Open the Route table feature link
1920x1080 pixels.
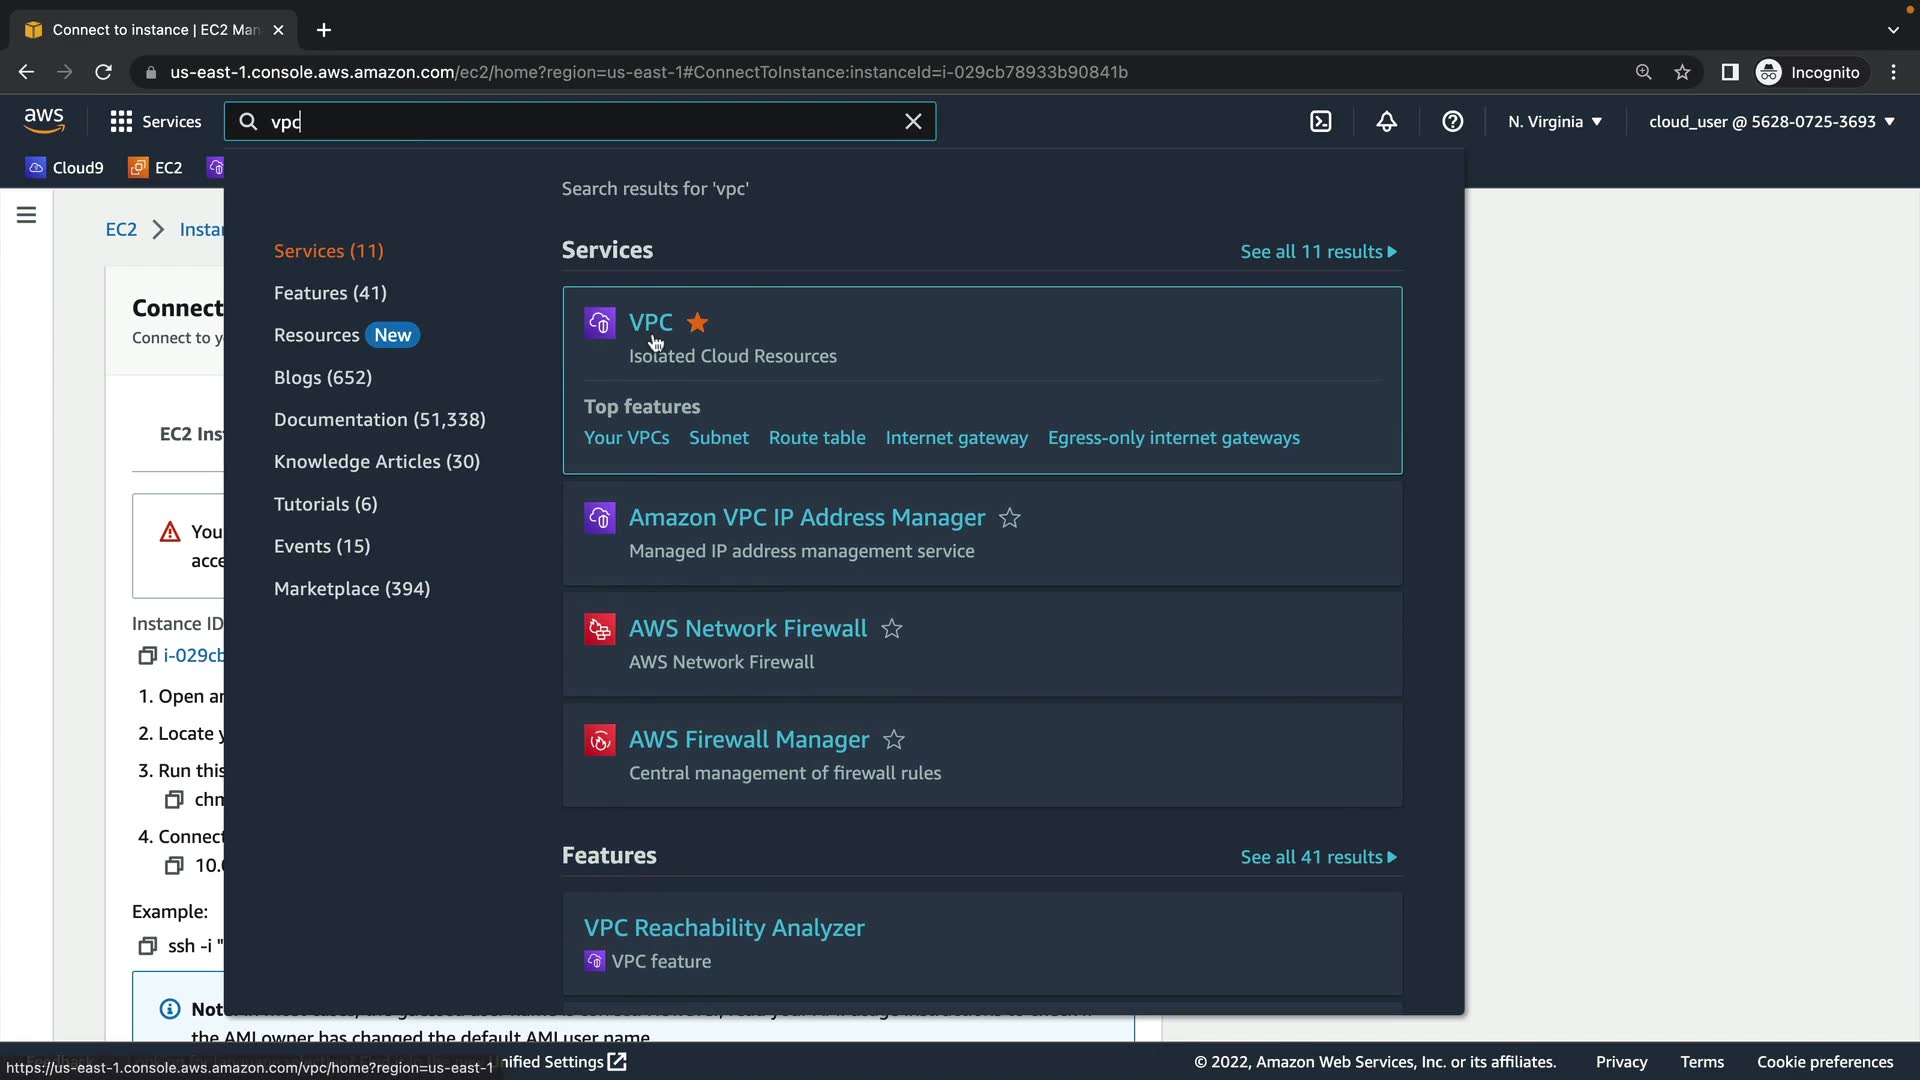tap(817, 438)
